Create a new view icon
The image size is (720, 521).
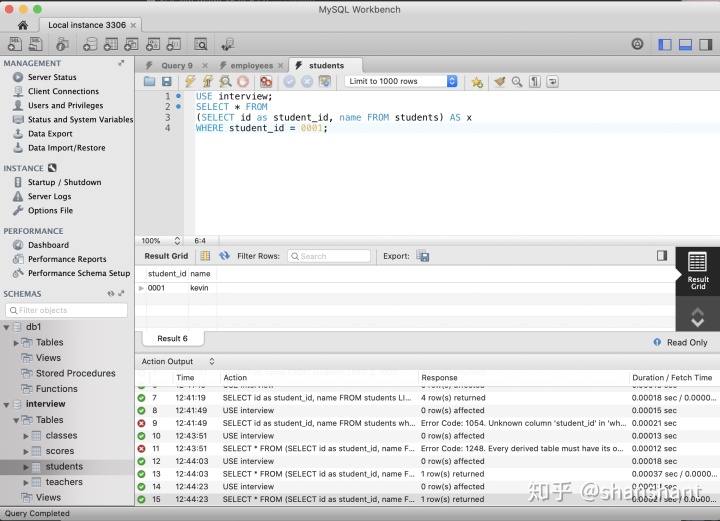[x=131, y=44]
